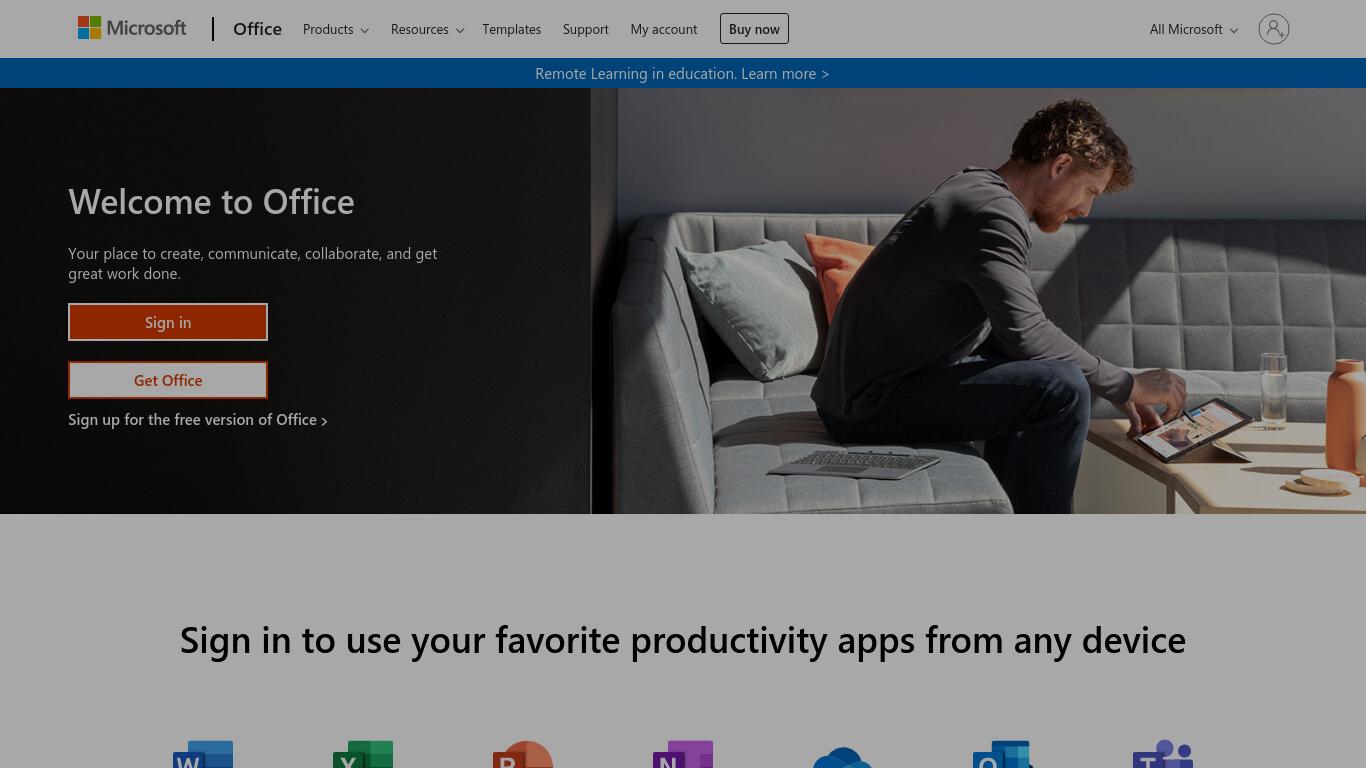Expand the Resources dropdown menu

(x=427, y=29)
